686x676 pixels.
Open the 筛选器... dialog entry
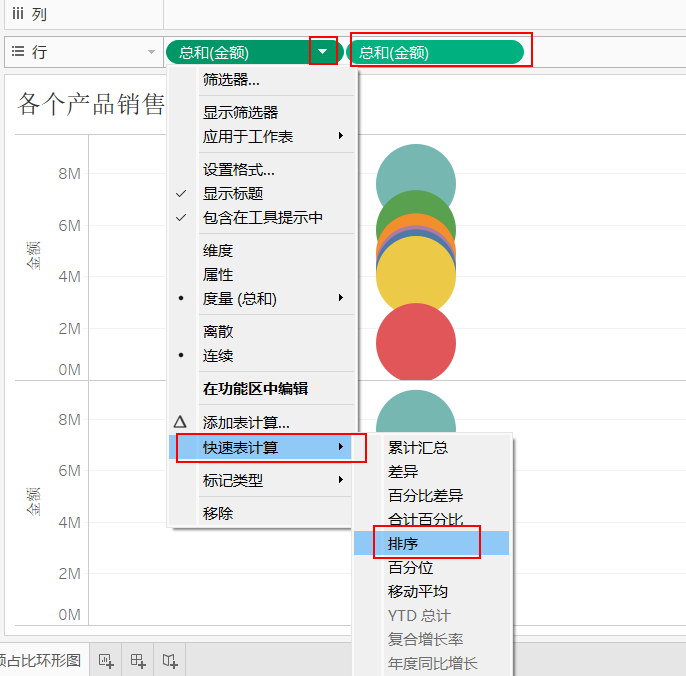231,80
